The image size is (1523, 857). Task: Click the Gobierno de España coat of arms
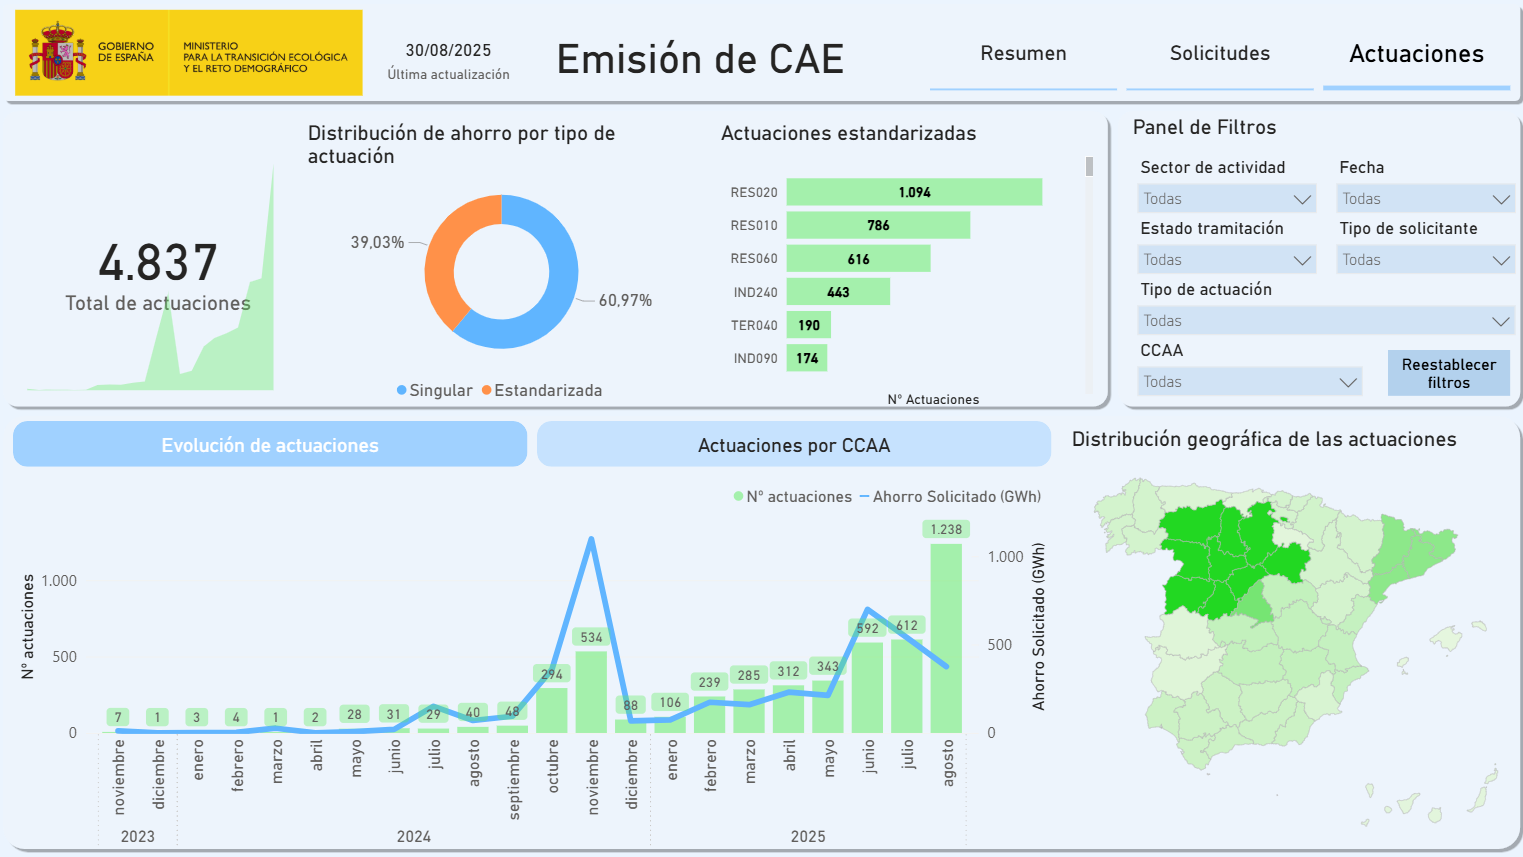pyautogui.click(x=58, y=53)
